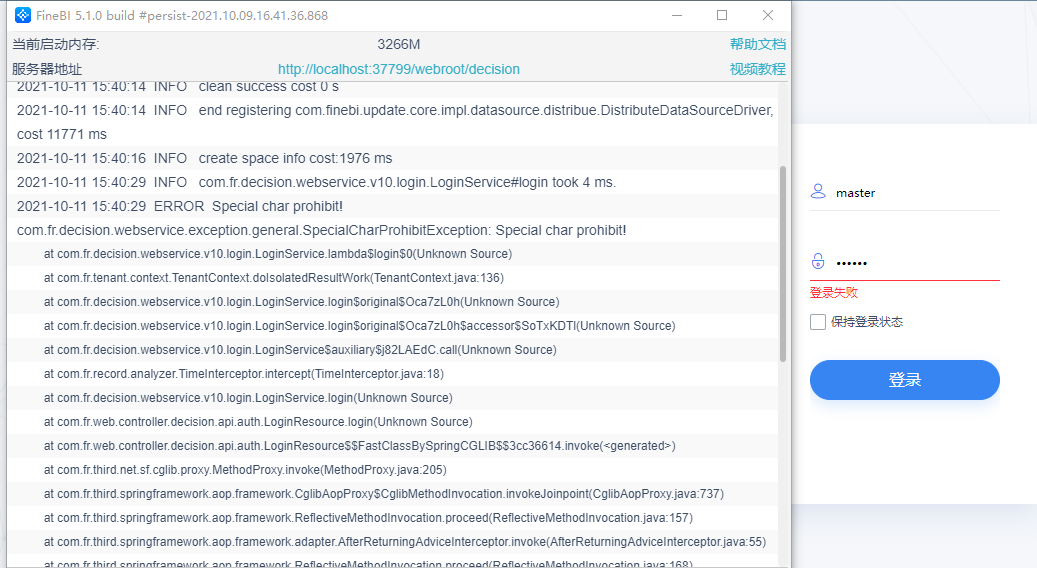
Task: Minimize the FineBI launcher window
Action: tap(677, 15)
